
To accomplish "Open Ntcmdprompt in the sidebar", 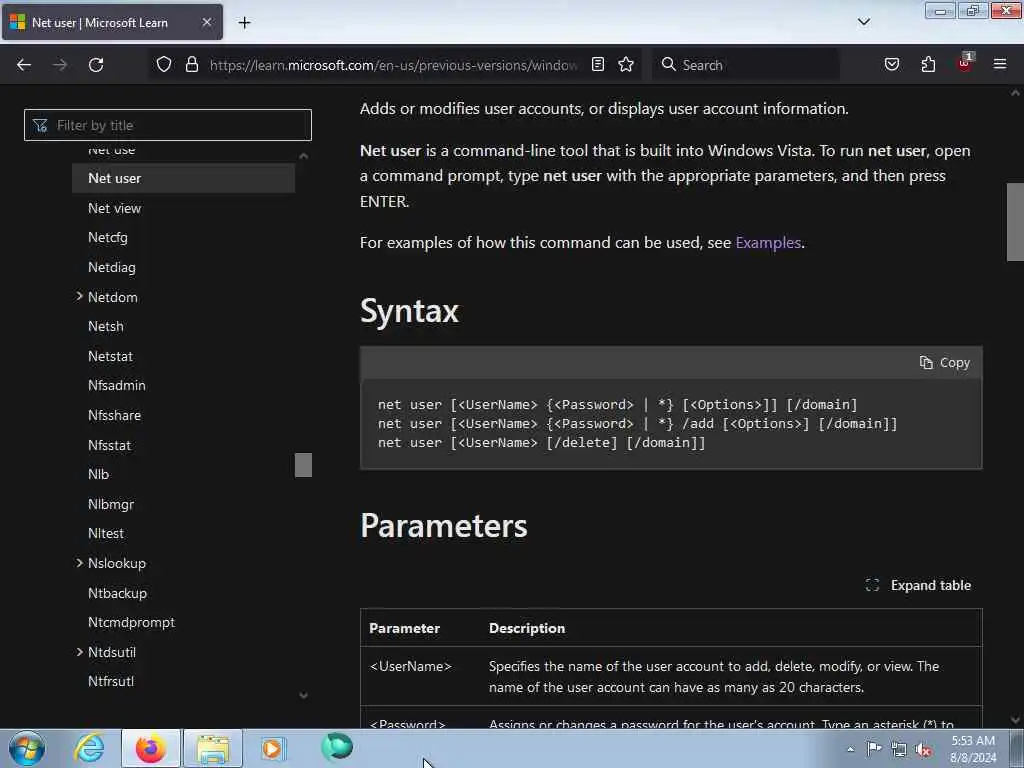I will [x=131, y=622].
